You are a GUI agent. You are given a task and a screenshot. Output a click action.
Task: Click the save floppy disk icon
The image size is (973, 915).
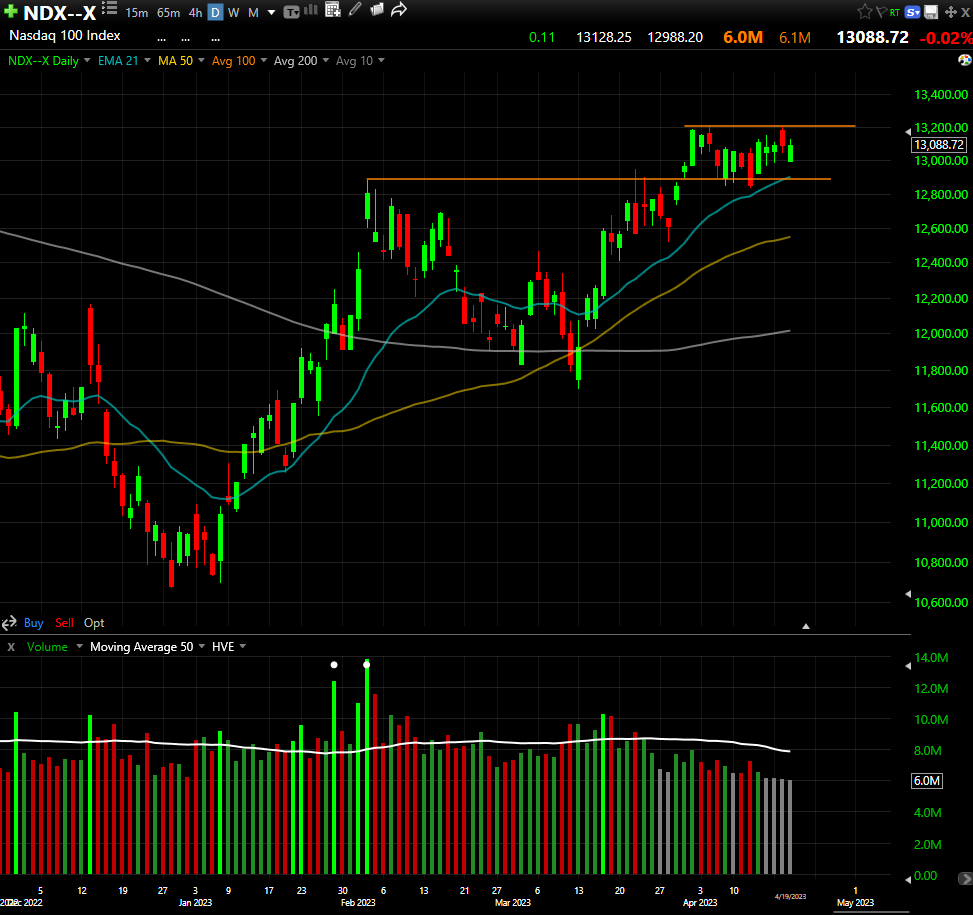coord(931,12)
